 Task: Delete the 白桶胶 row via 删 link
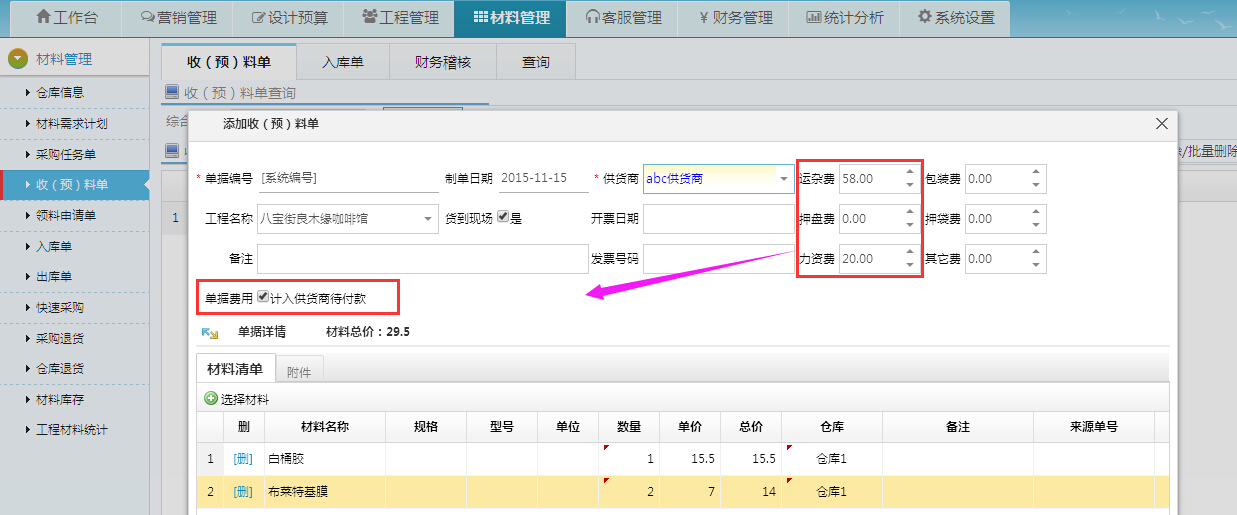pos(243,459)
